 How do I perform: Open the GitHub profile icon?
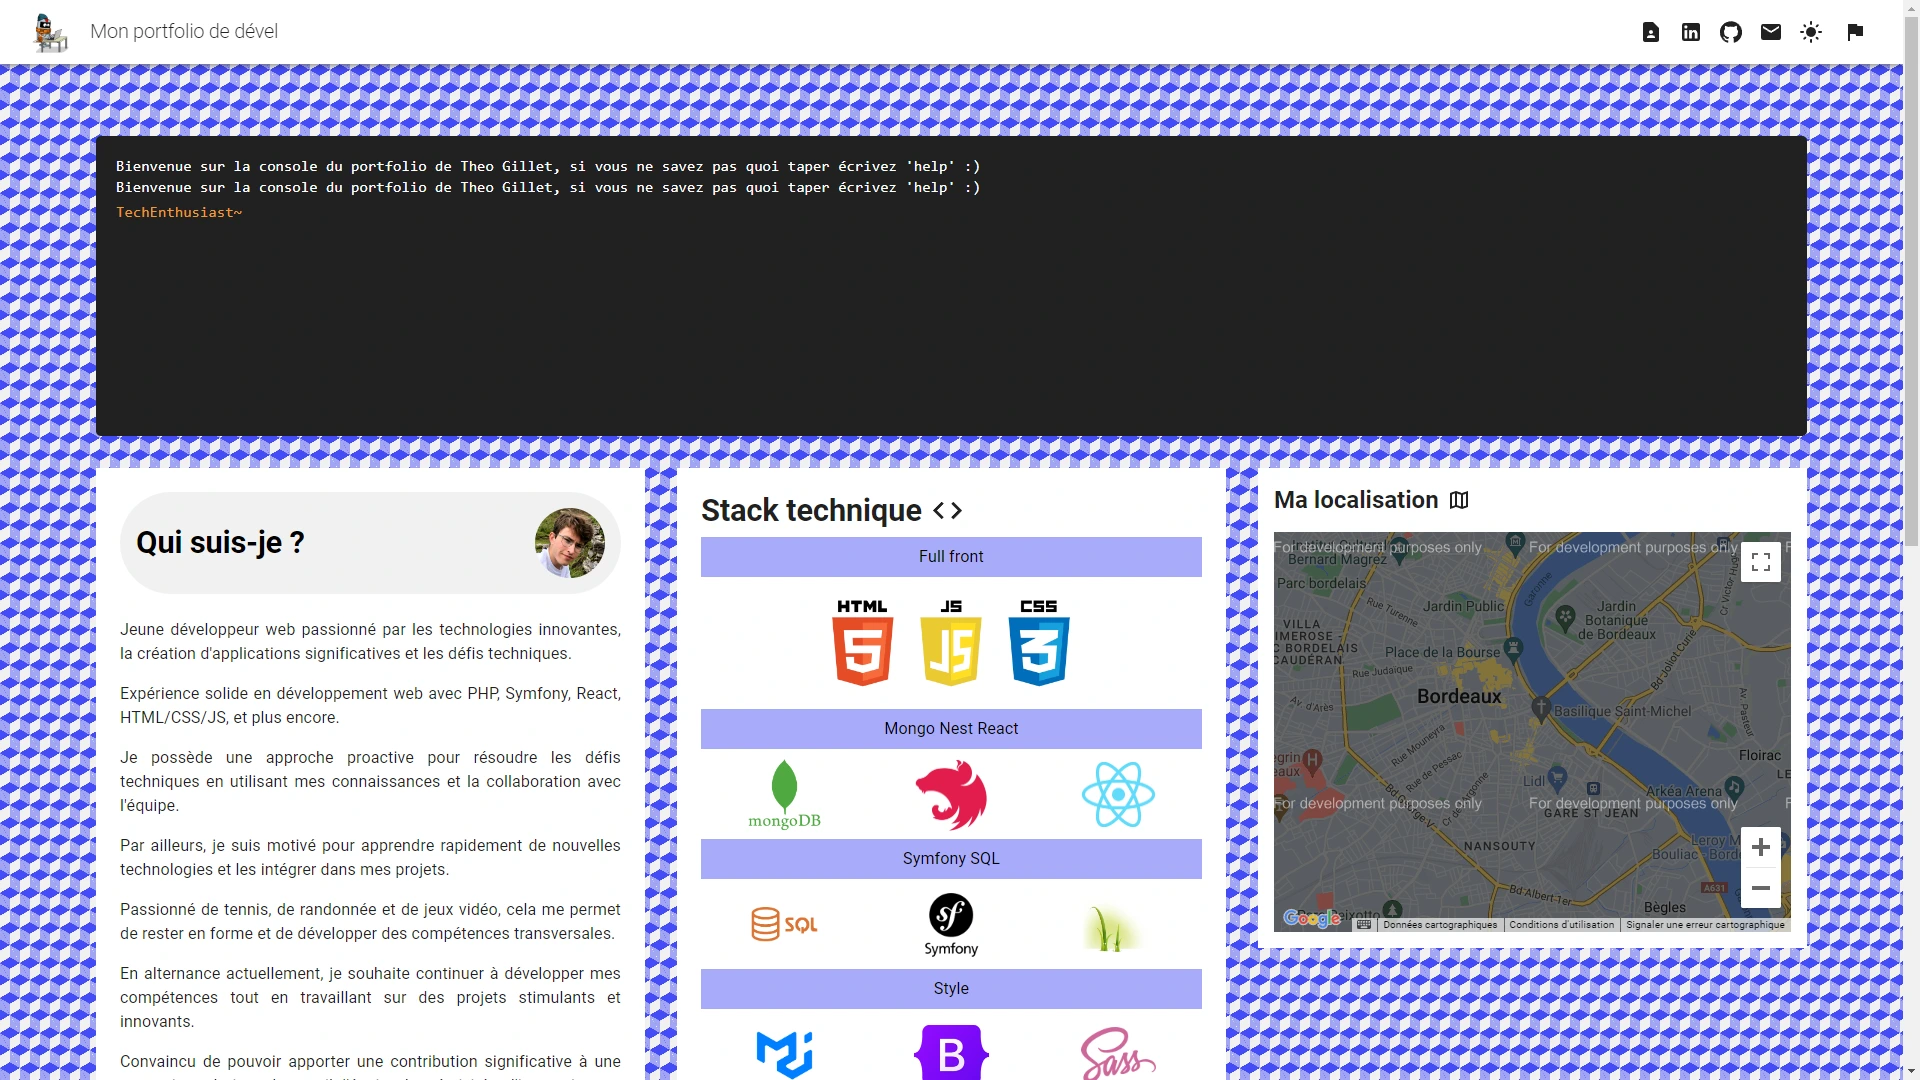point(1731,32)
